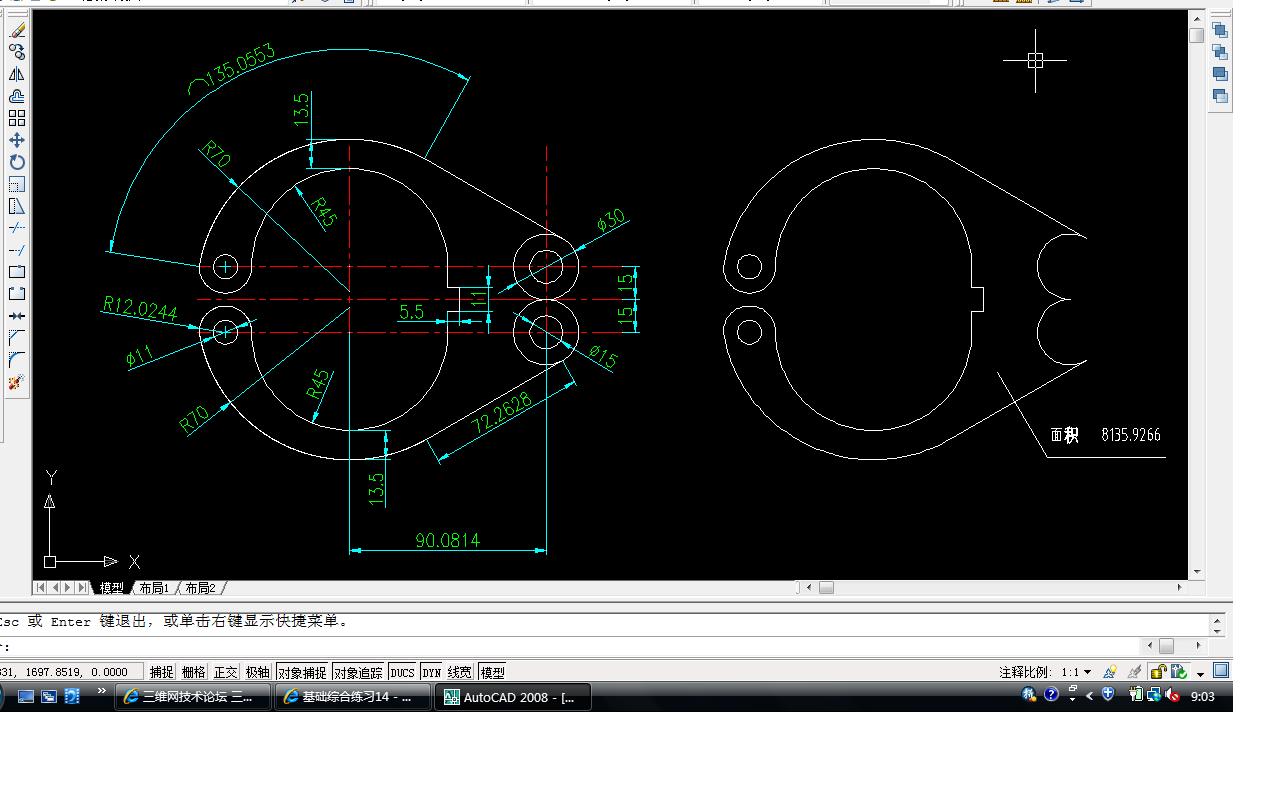Select the Fillet tool
Screen dimensions: 1280x800
click(x=17, y=360)
